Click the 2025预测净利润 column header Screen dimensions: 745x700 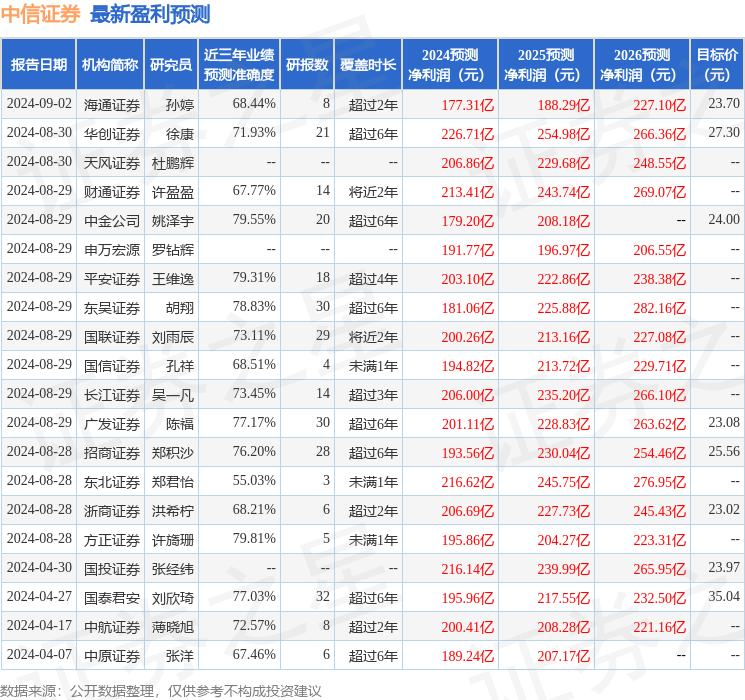click(546, 65)
